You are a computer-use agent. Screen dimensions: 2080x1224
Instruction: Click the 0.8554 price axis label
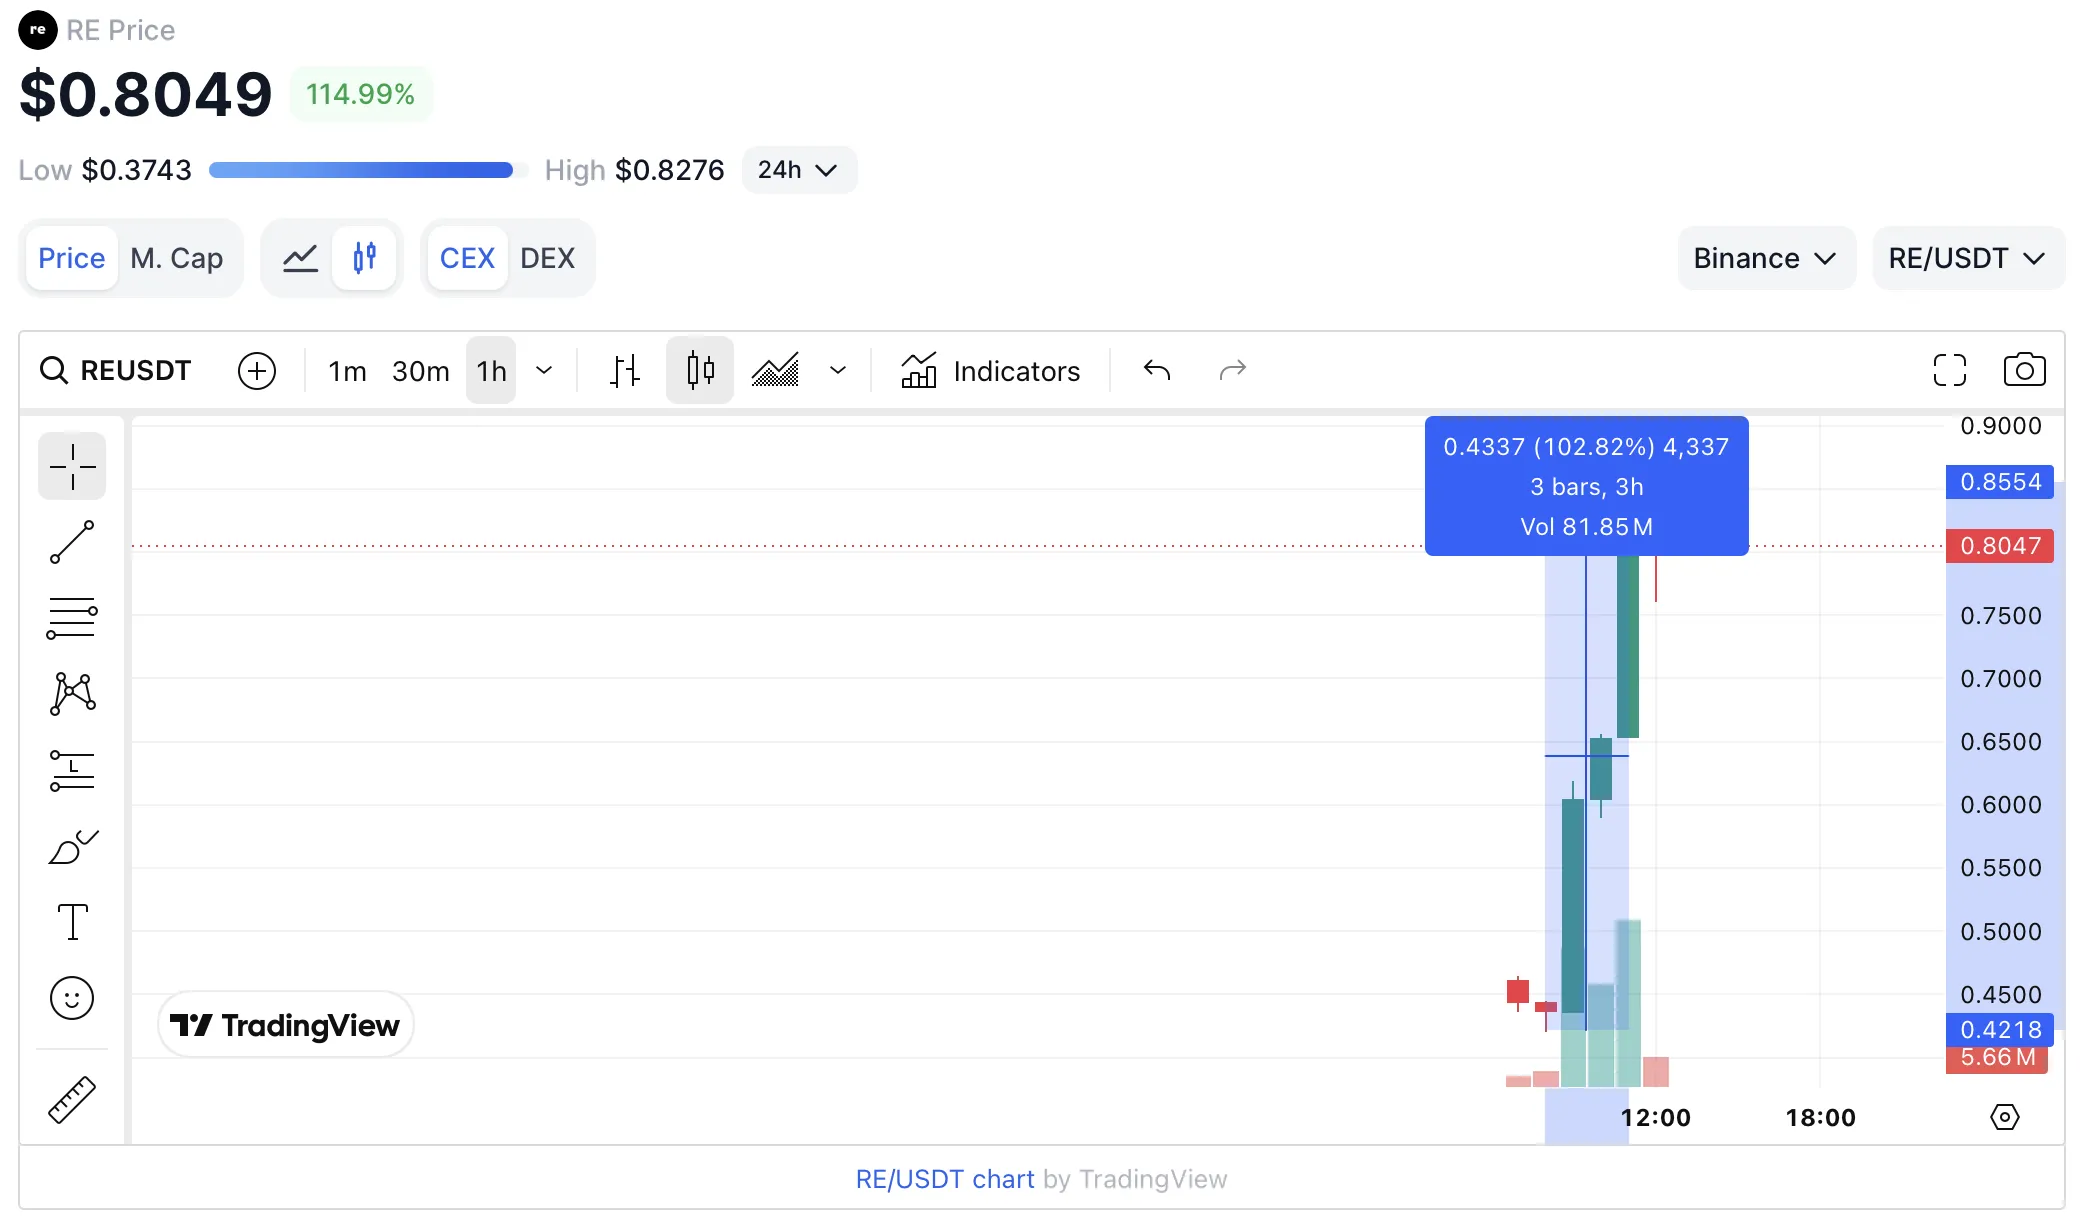point(2000,482)
